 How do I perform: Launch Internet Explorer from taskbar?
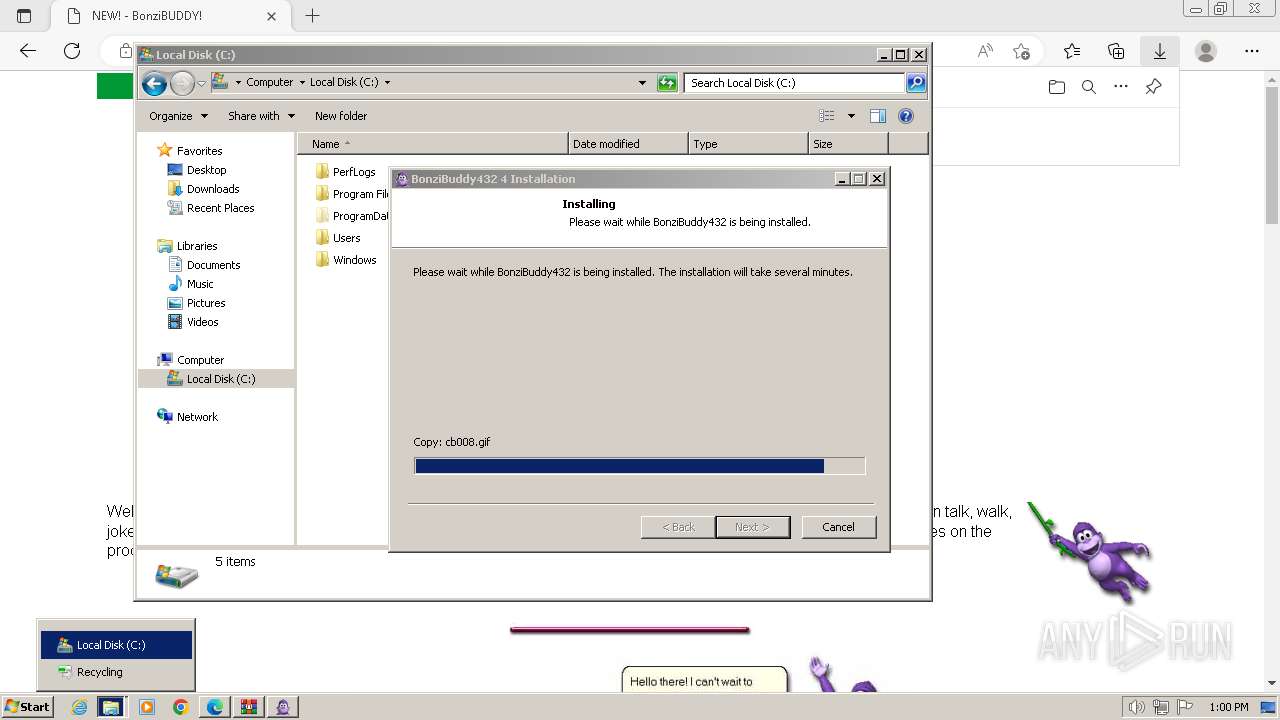[x=80, y=707]
